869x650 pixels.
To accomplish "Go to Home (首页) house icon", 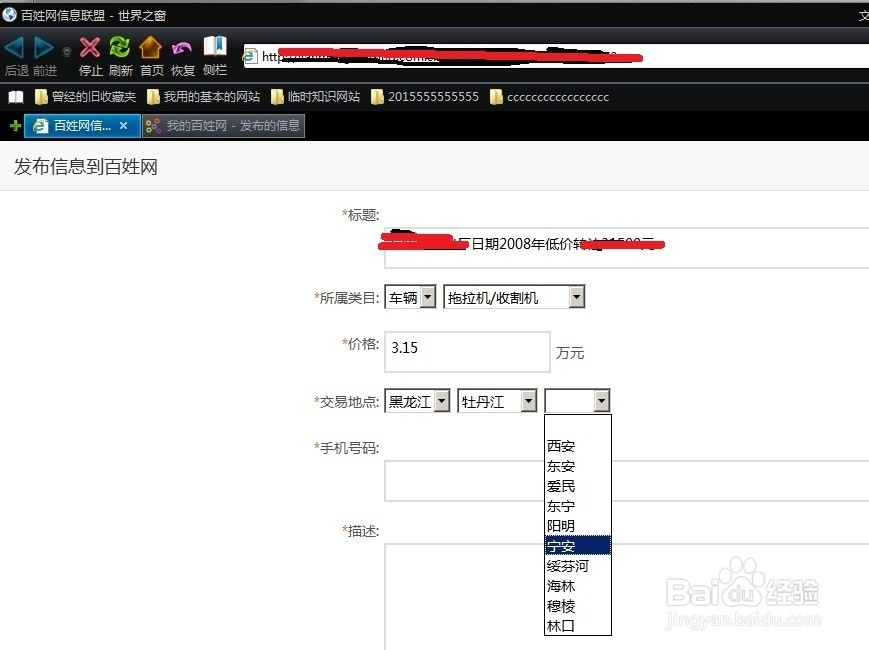I will pos(151,48).
